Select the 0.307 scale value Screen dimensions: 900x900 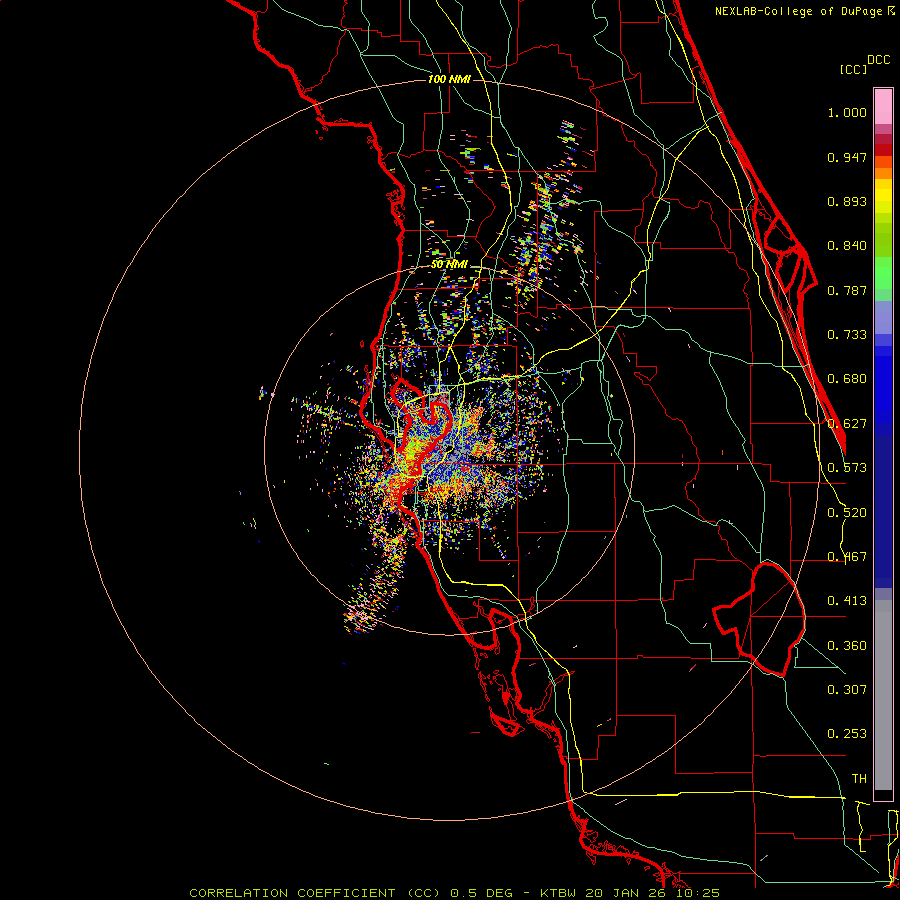click(847, 690)
